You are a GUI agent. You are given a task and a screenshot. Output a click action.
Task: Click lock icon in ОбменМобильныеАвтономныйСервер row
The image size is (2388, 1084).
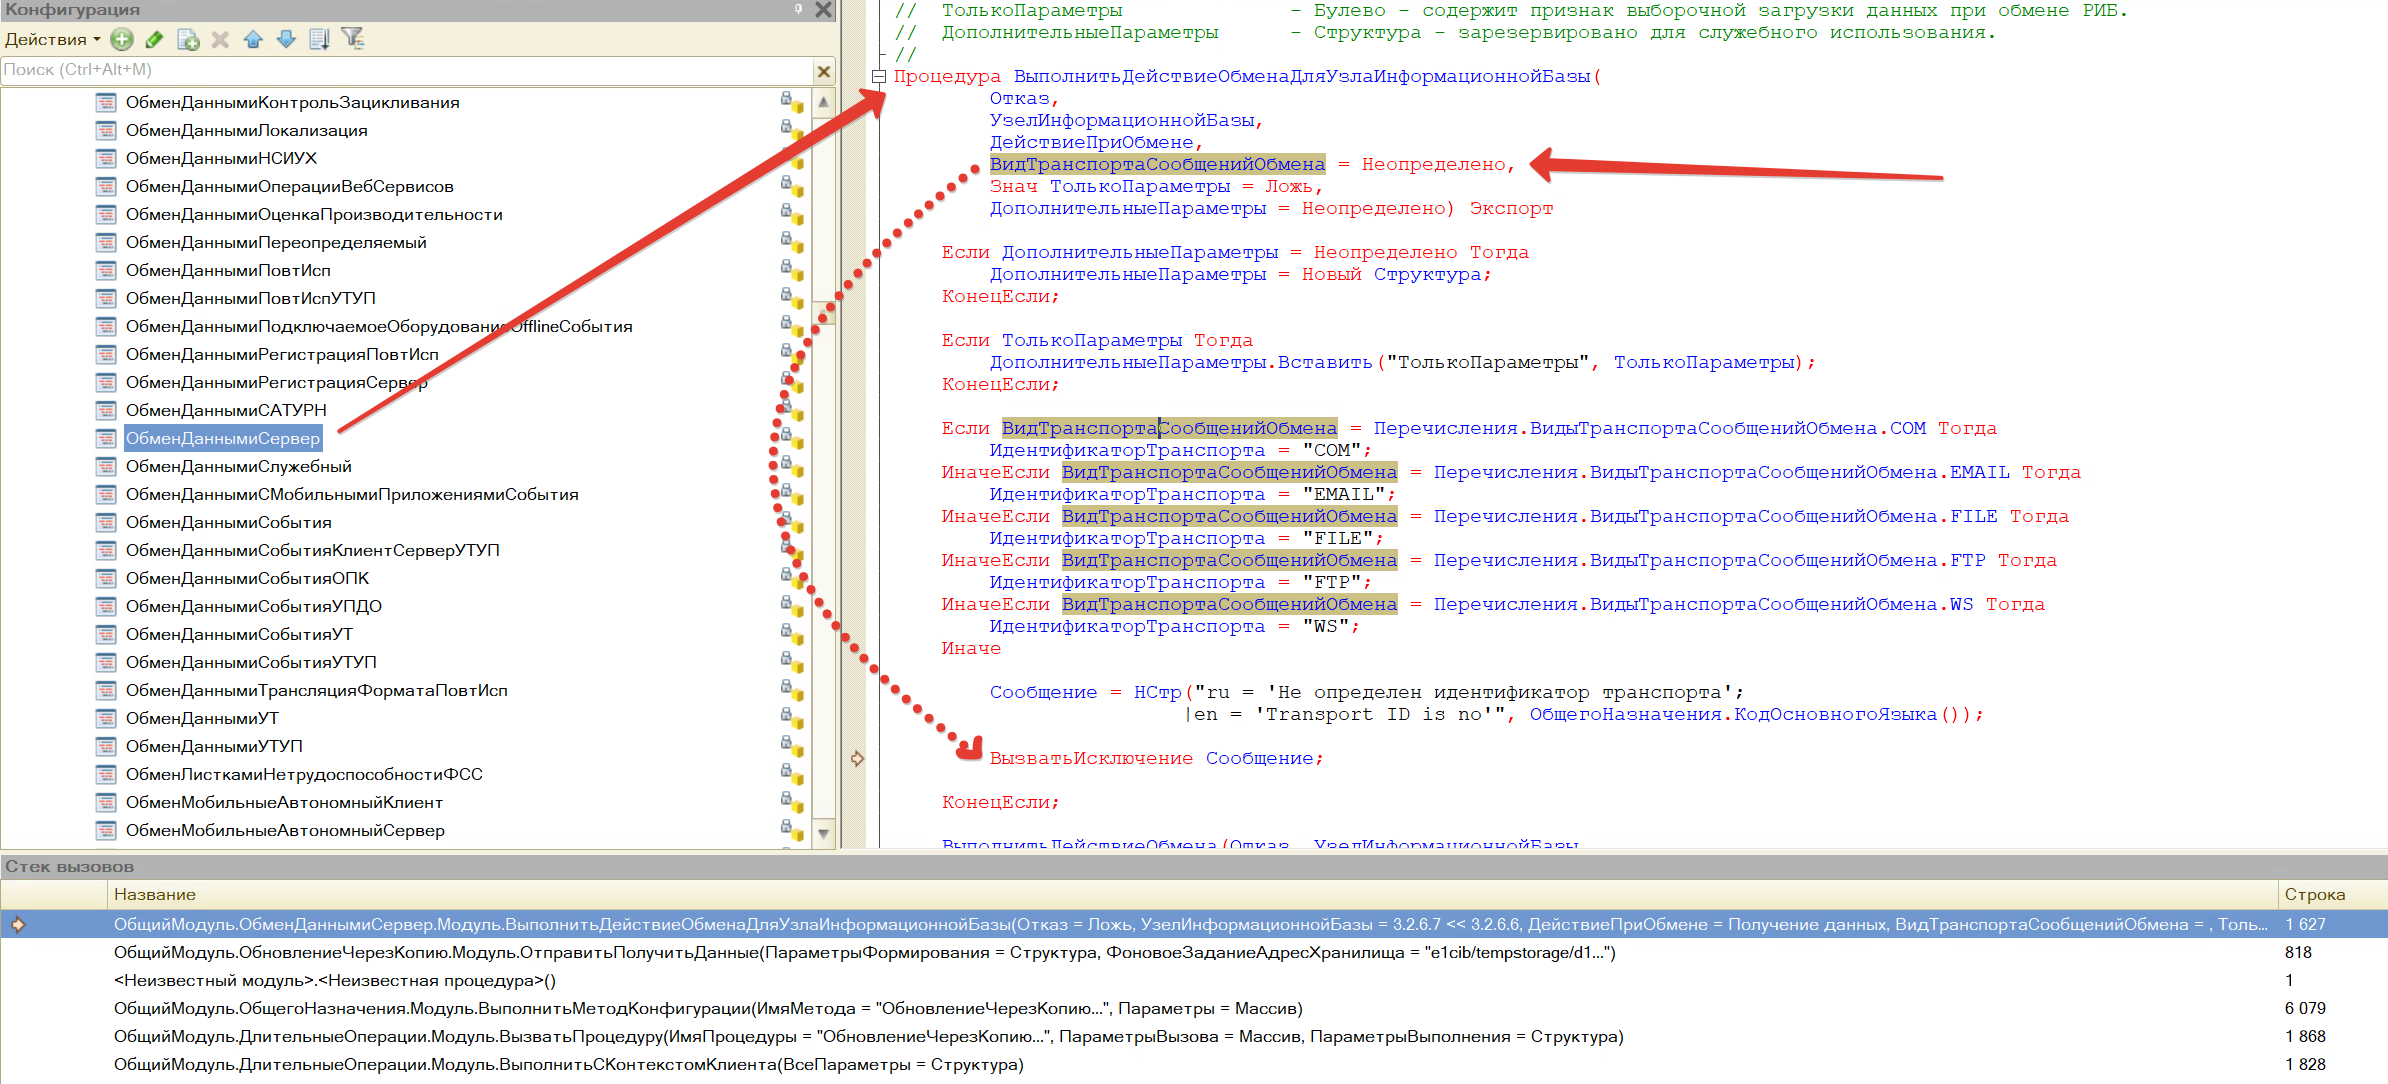pos(791,829)
